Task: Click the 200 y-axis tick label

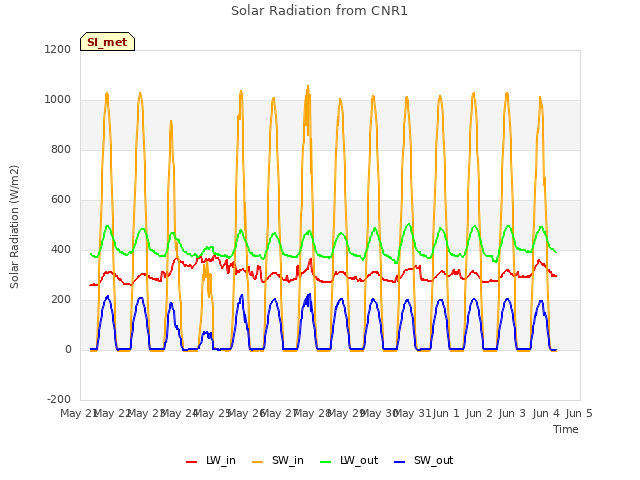Action: point(61,300)
